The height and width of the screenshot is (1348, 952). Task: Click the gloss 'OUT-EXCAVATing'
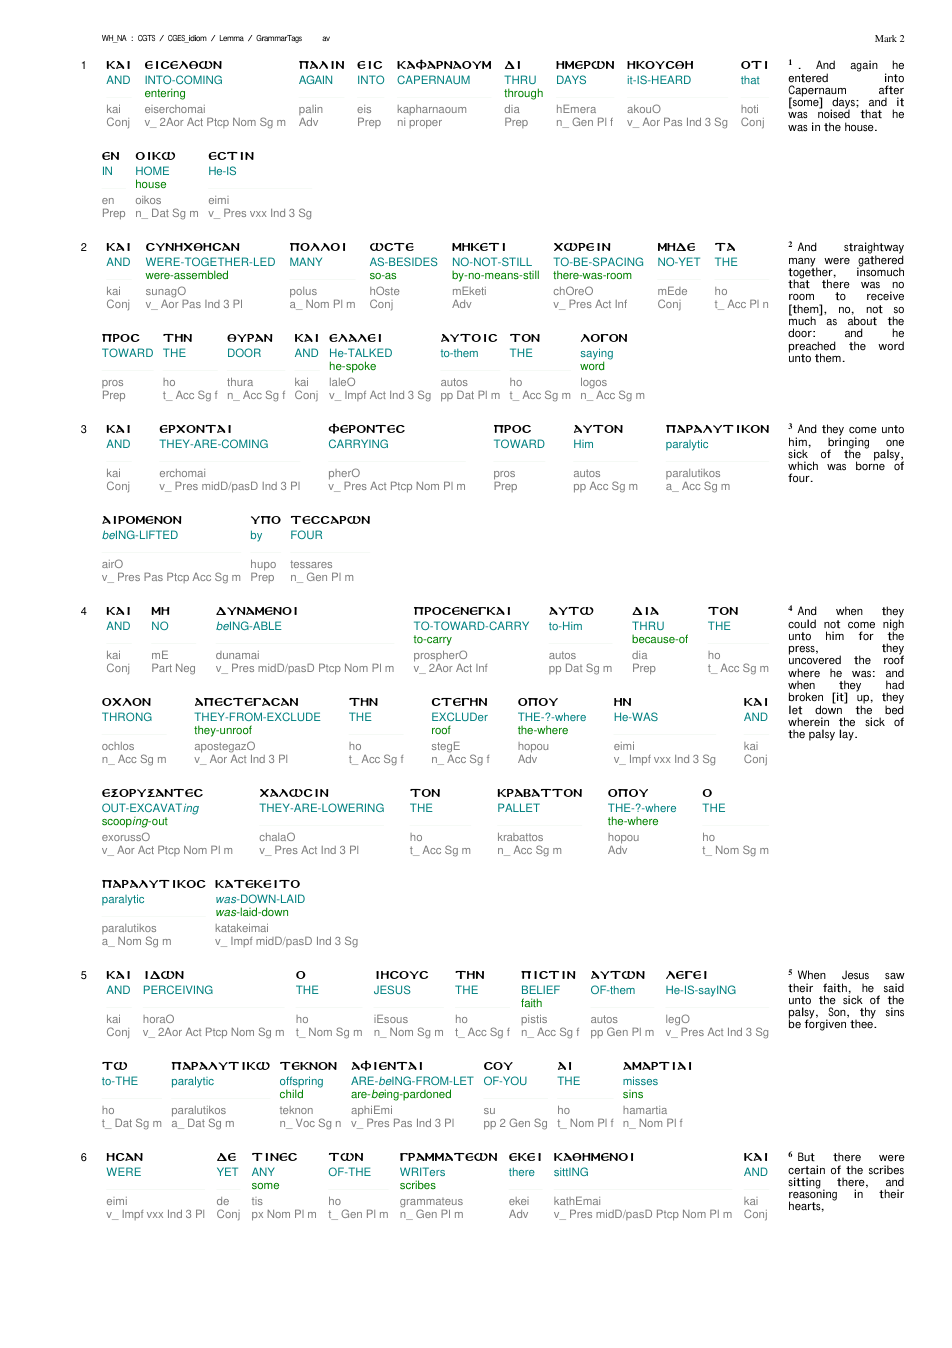coord(150,808)
